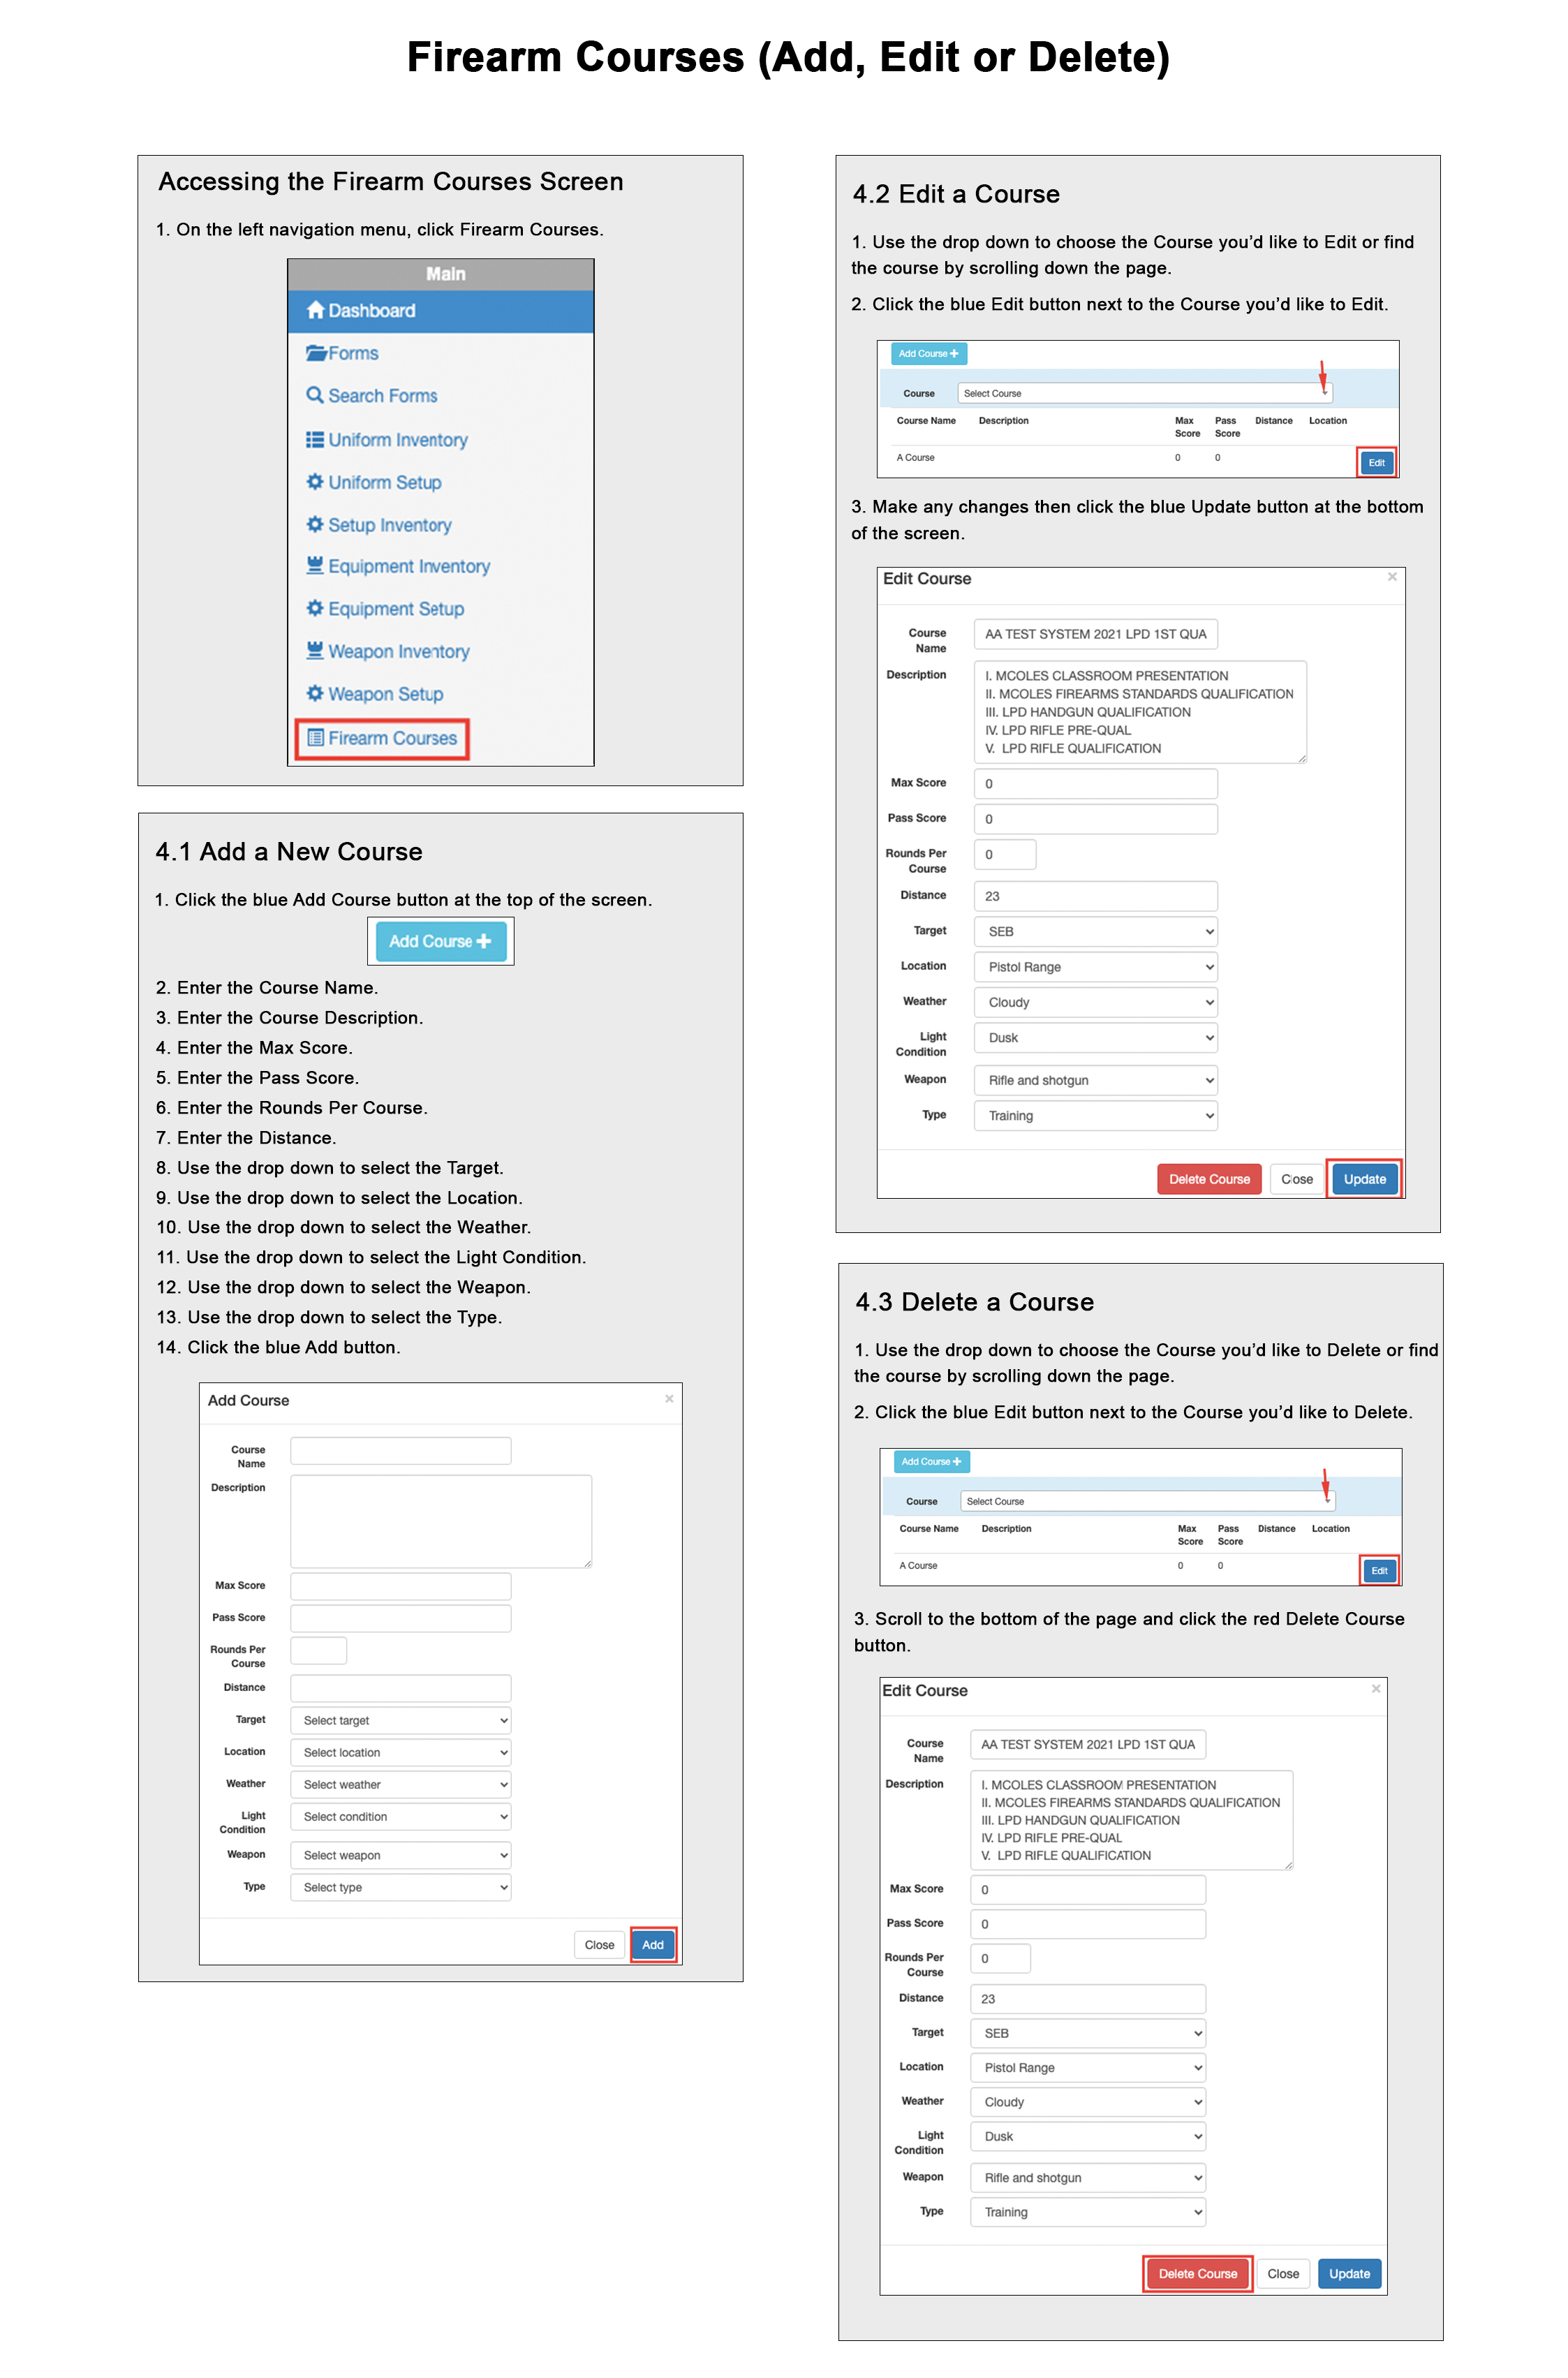
Task: Open Forms folder icon in menu
Action: click(x=316, y=353)
